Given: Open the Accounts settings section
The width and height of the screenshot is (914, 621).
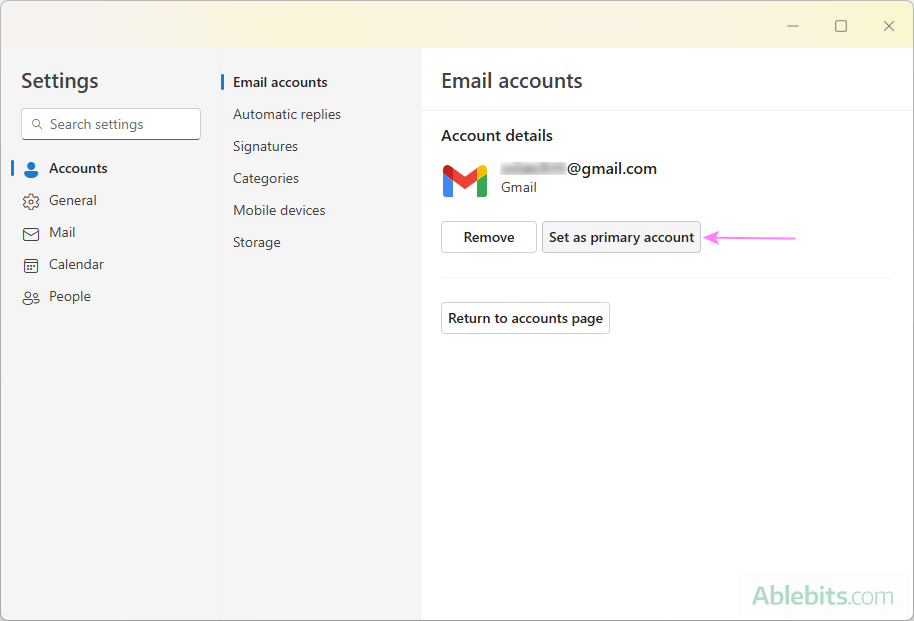Looking at the screenshot, I should click(x=78, y=169).
